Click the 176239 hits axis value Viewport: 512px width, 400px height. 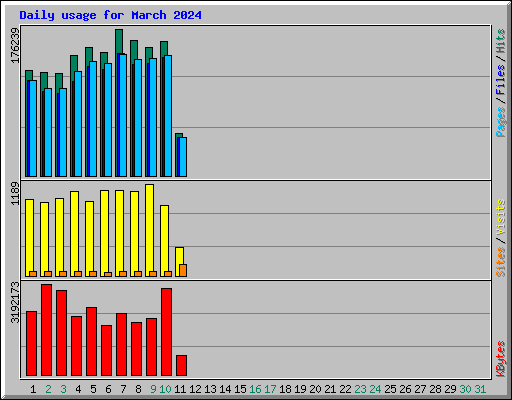click(15, 45)
